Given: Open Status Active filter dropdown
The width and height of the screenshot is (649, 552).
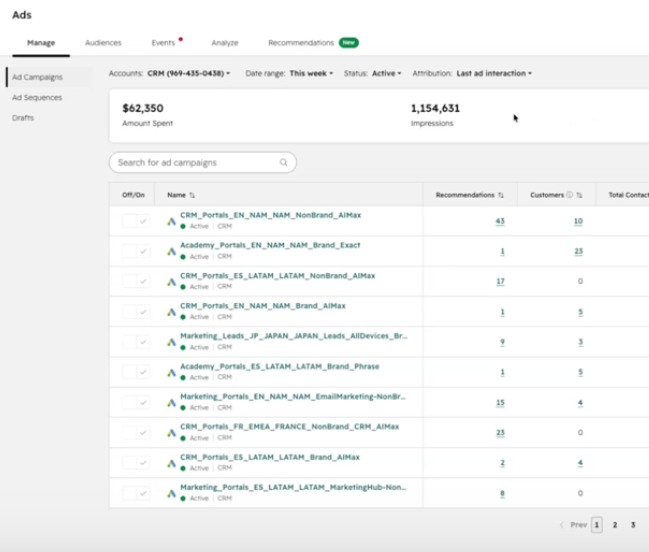Looking at the screenshot, I should [387, 73].
